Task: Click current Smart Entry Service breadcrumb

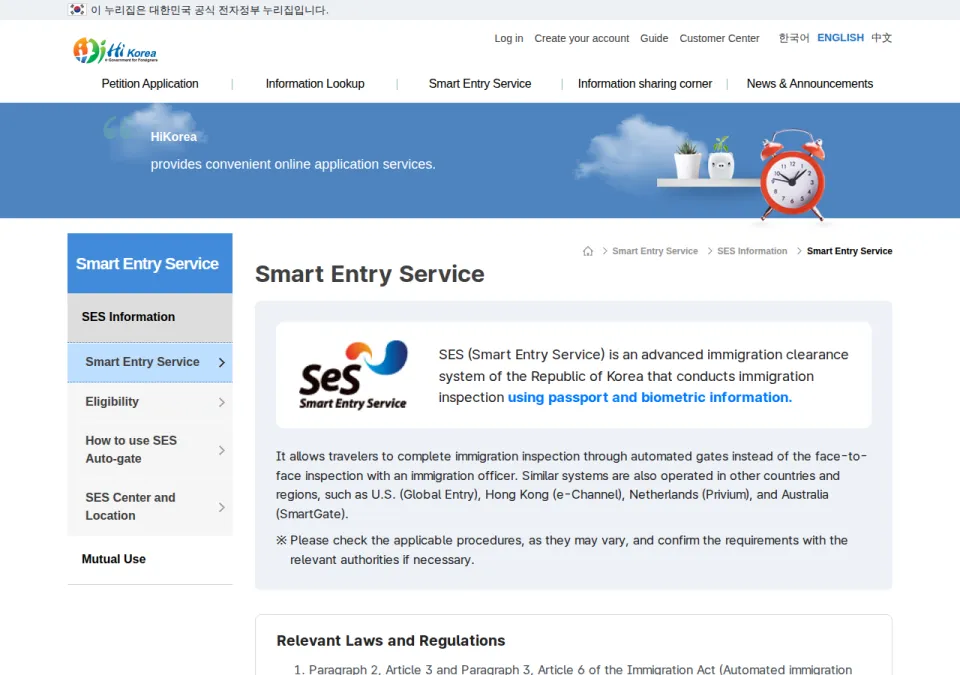Action: (x=849, y=251)
